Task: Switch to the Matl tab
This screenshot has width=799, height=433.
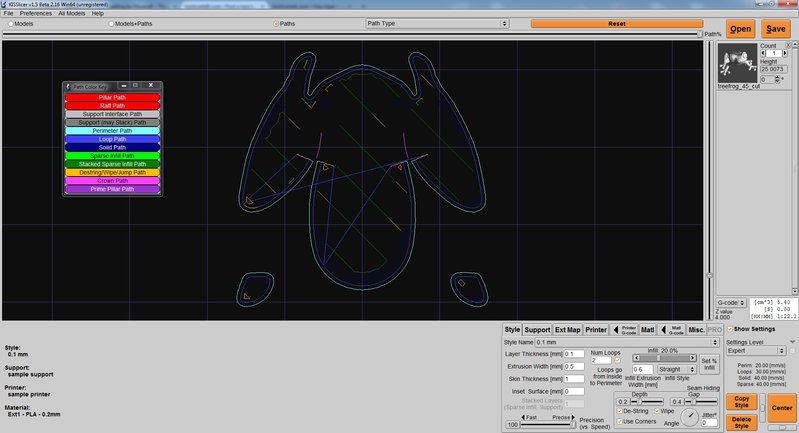Action: (x=648, y=330)
